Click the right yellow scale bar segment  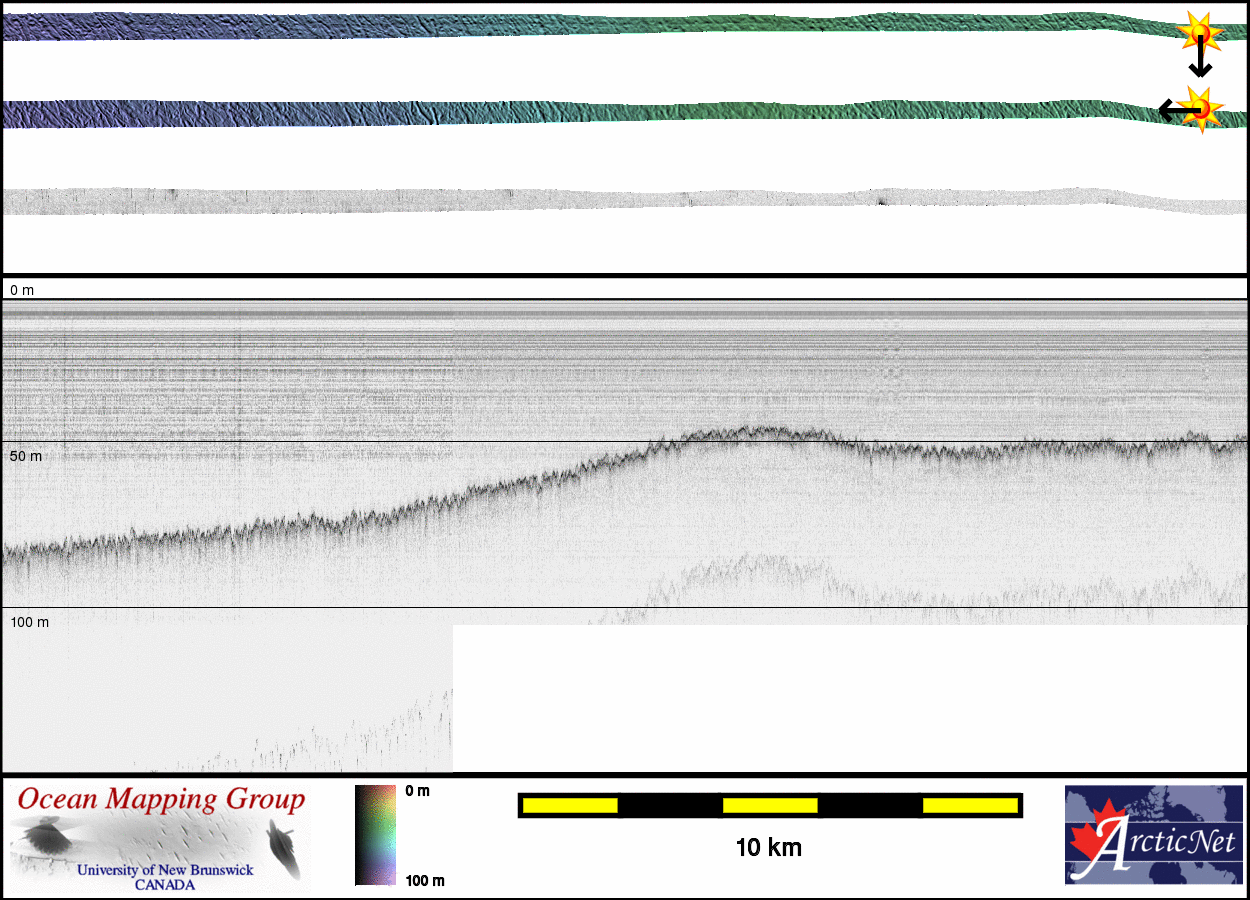point(969,805)
